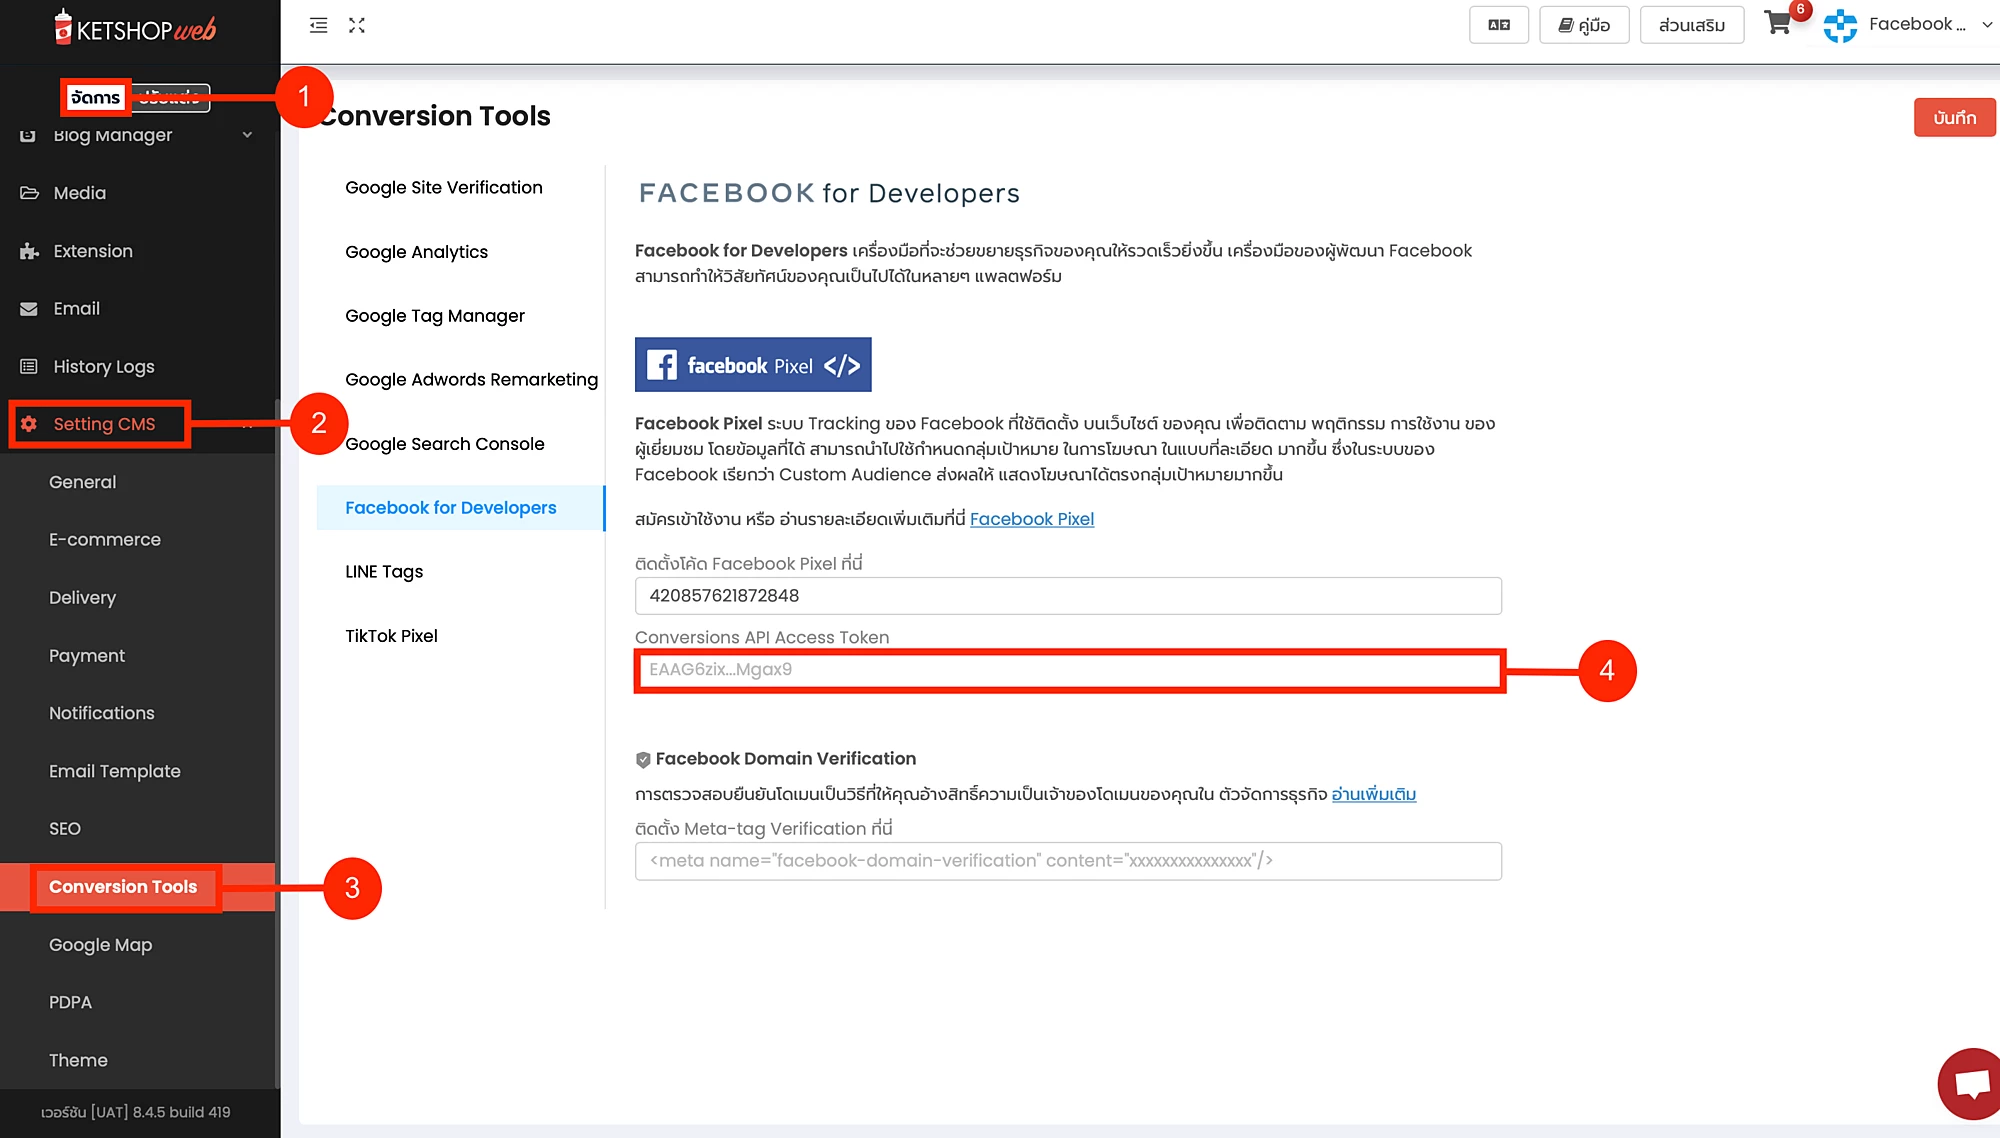Viewport: 2000px width, 1138px height.
Task: Switch to Google Tag Manager tab
Action: 435,316
